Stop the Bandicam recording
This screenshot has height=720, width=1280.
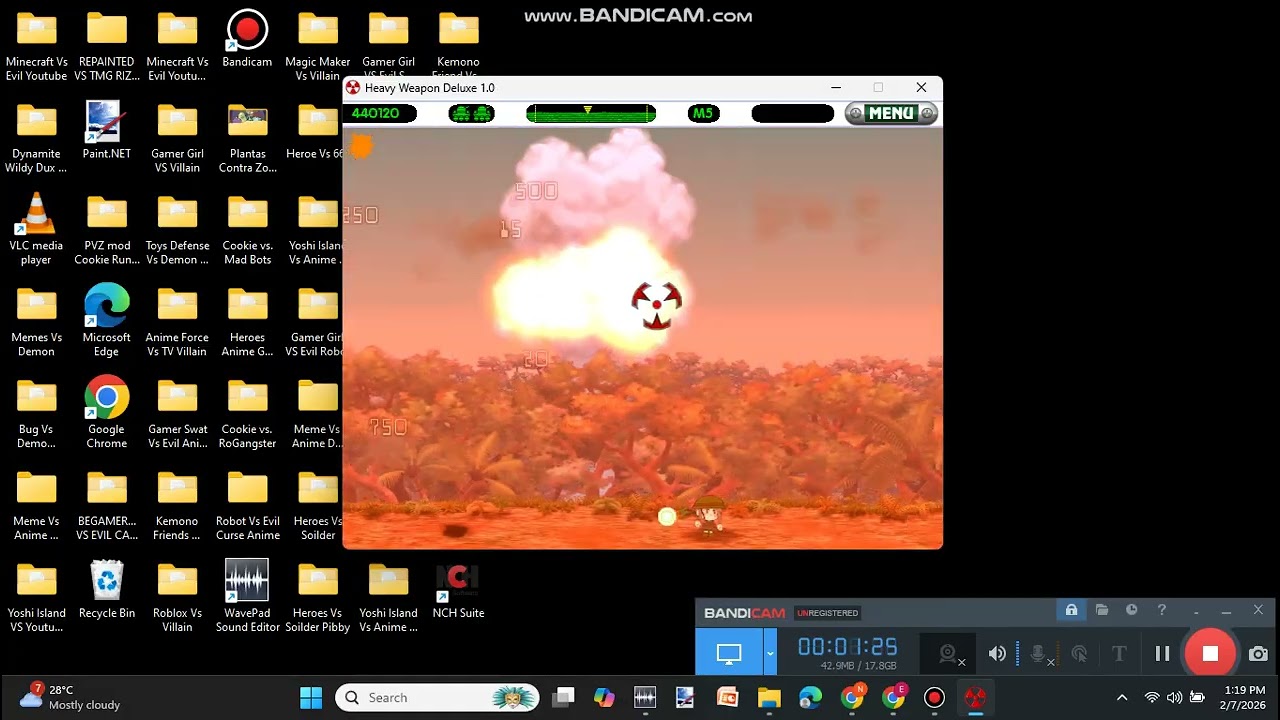point(1210,653)
